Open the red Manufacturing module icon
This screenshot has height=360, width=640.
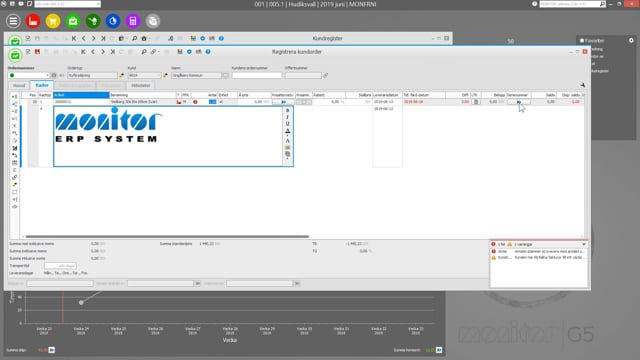[33, 21]
